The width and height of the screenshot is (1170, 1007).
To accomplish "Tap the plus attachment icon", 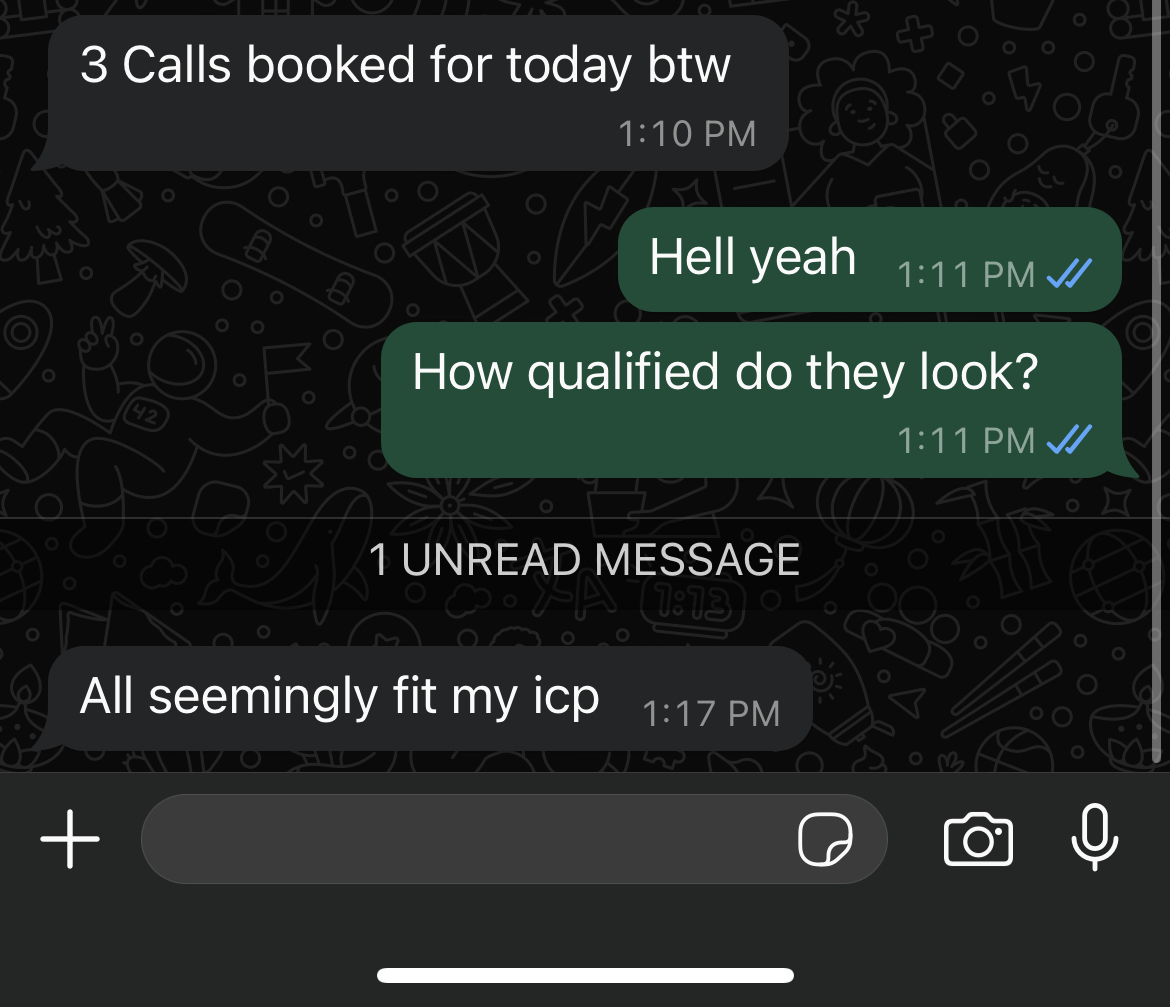I will point(69,839).
